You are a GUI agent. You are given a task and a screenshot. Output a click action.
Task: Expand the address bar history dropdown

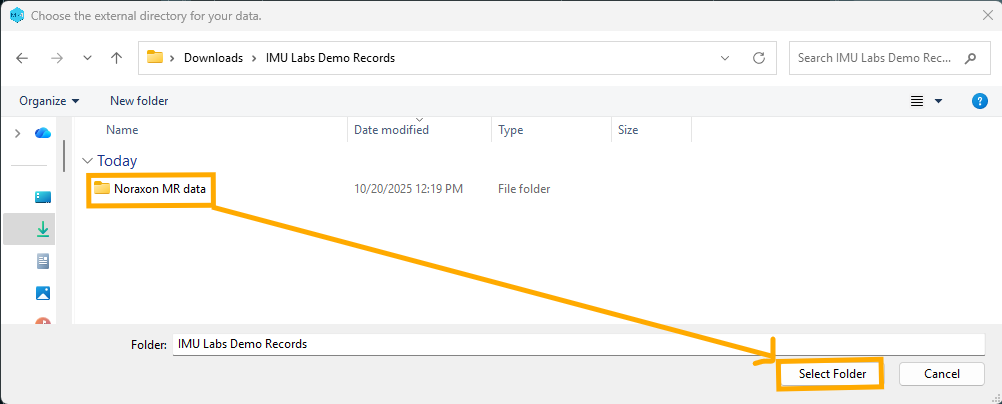click(725, 58)
